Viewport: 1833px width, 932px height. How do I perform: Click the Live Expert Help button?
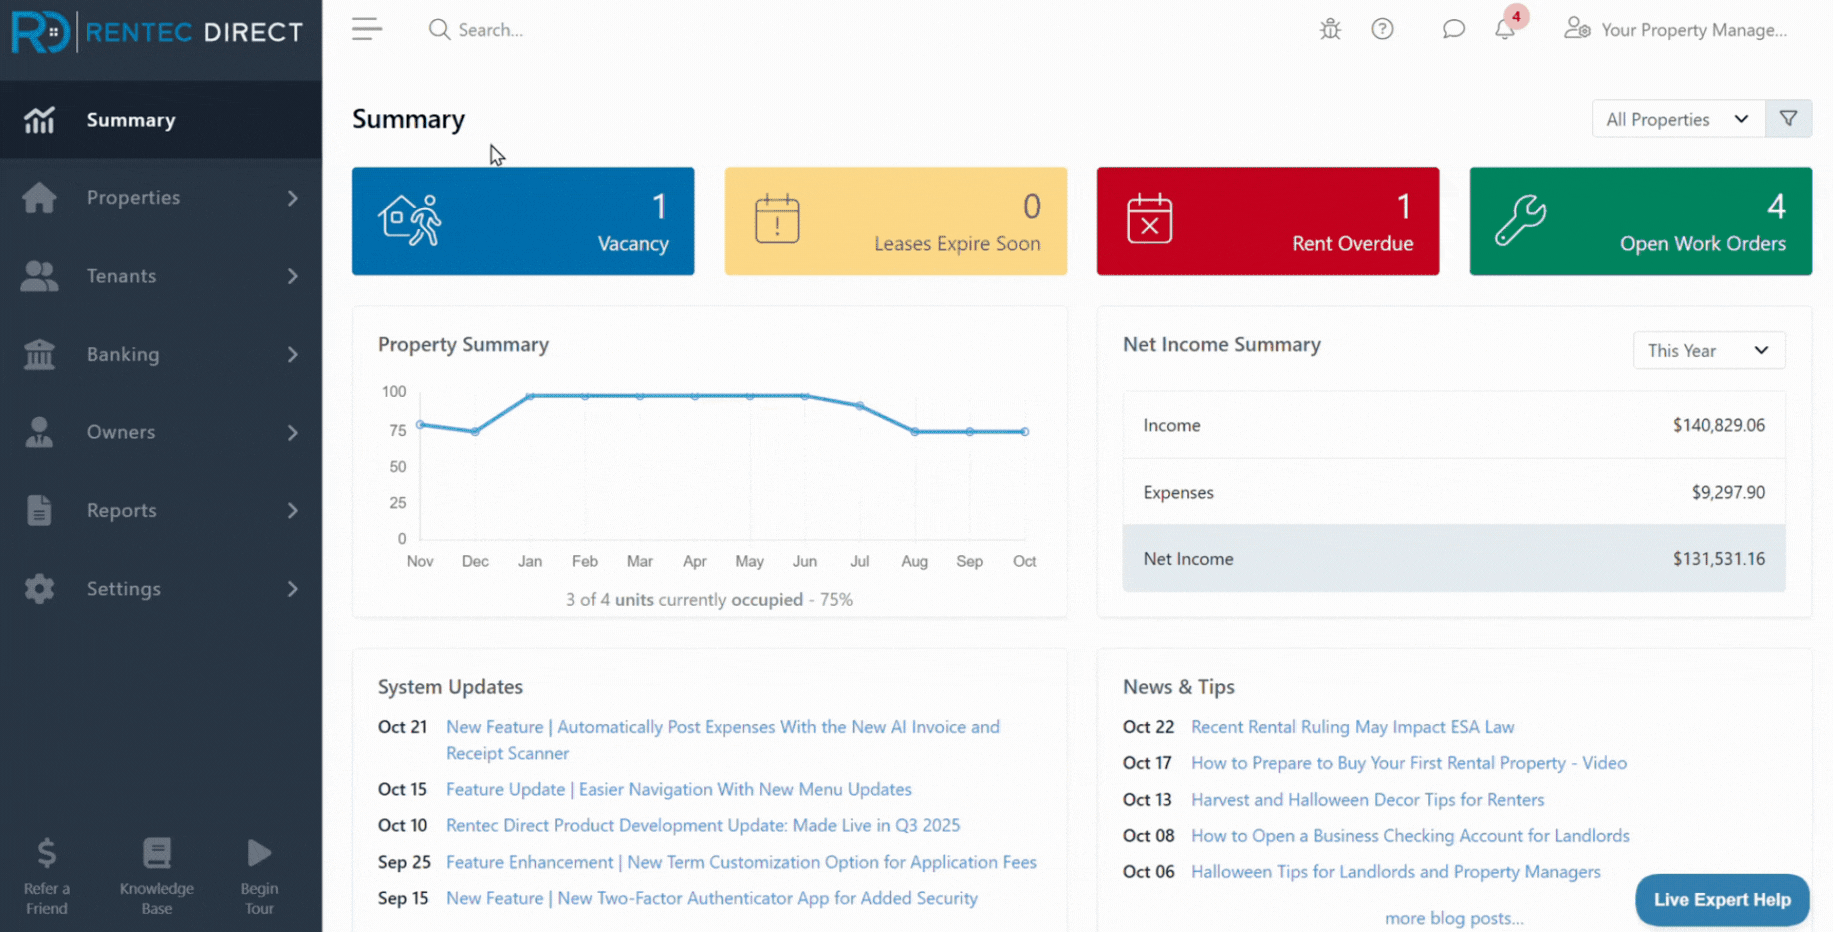click(x=1722, y=900)
